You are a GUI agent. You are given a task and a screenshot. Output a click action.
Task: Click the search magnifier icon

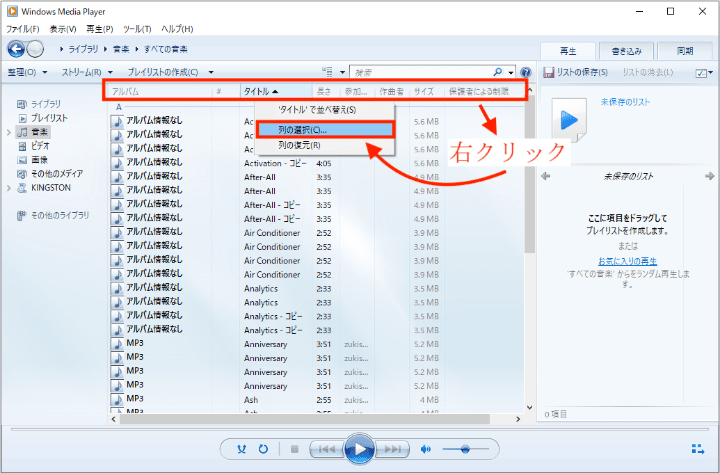click(x=498, y=72)
